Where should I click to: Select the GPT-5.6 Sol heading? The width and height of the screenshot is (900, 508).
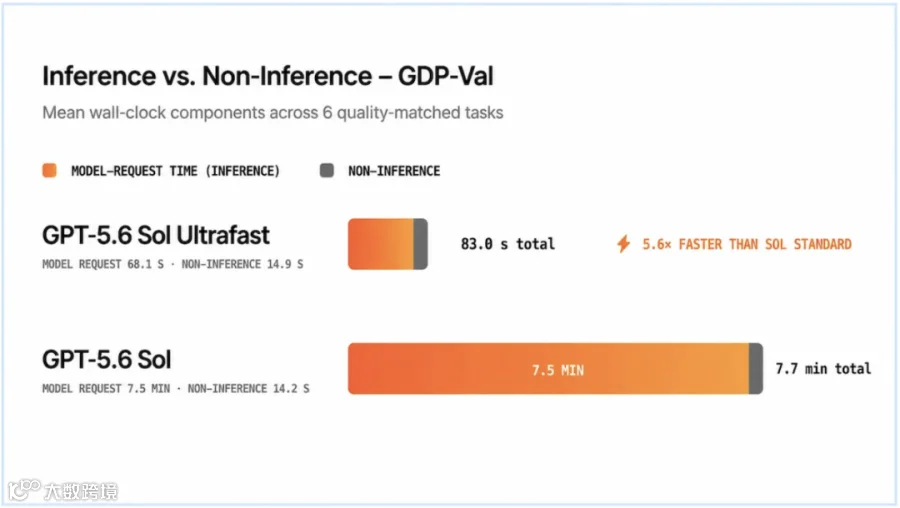pos(106,359)
